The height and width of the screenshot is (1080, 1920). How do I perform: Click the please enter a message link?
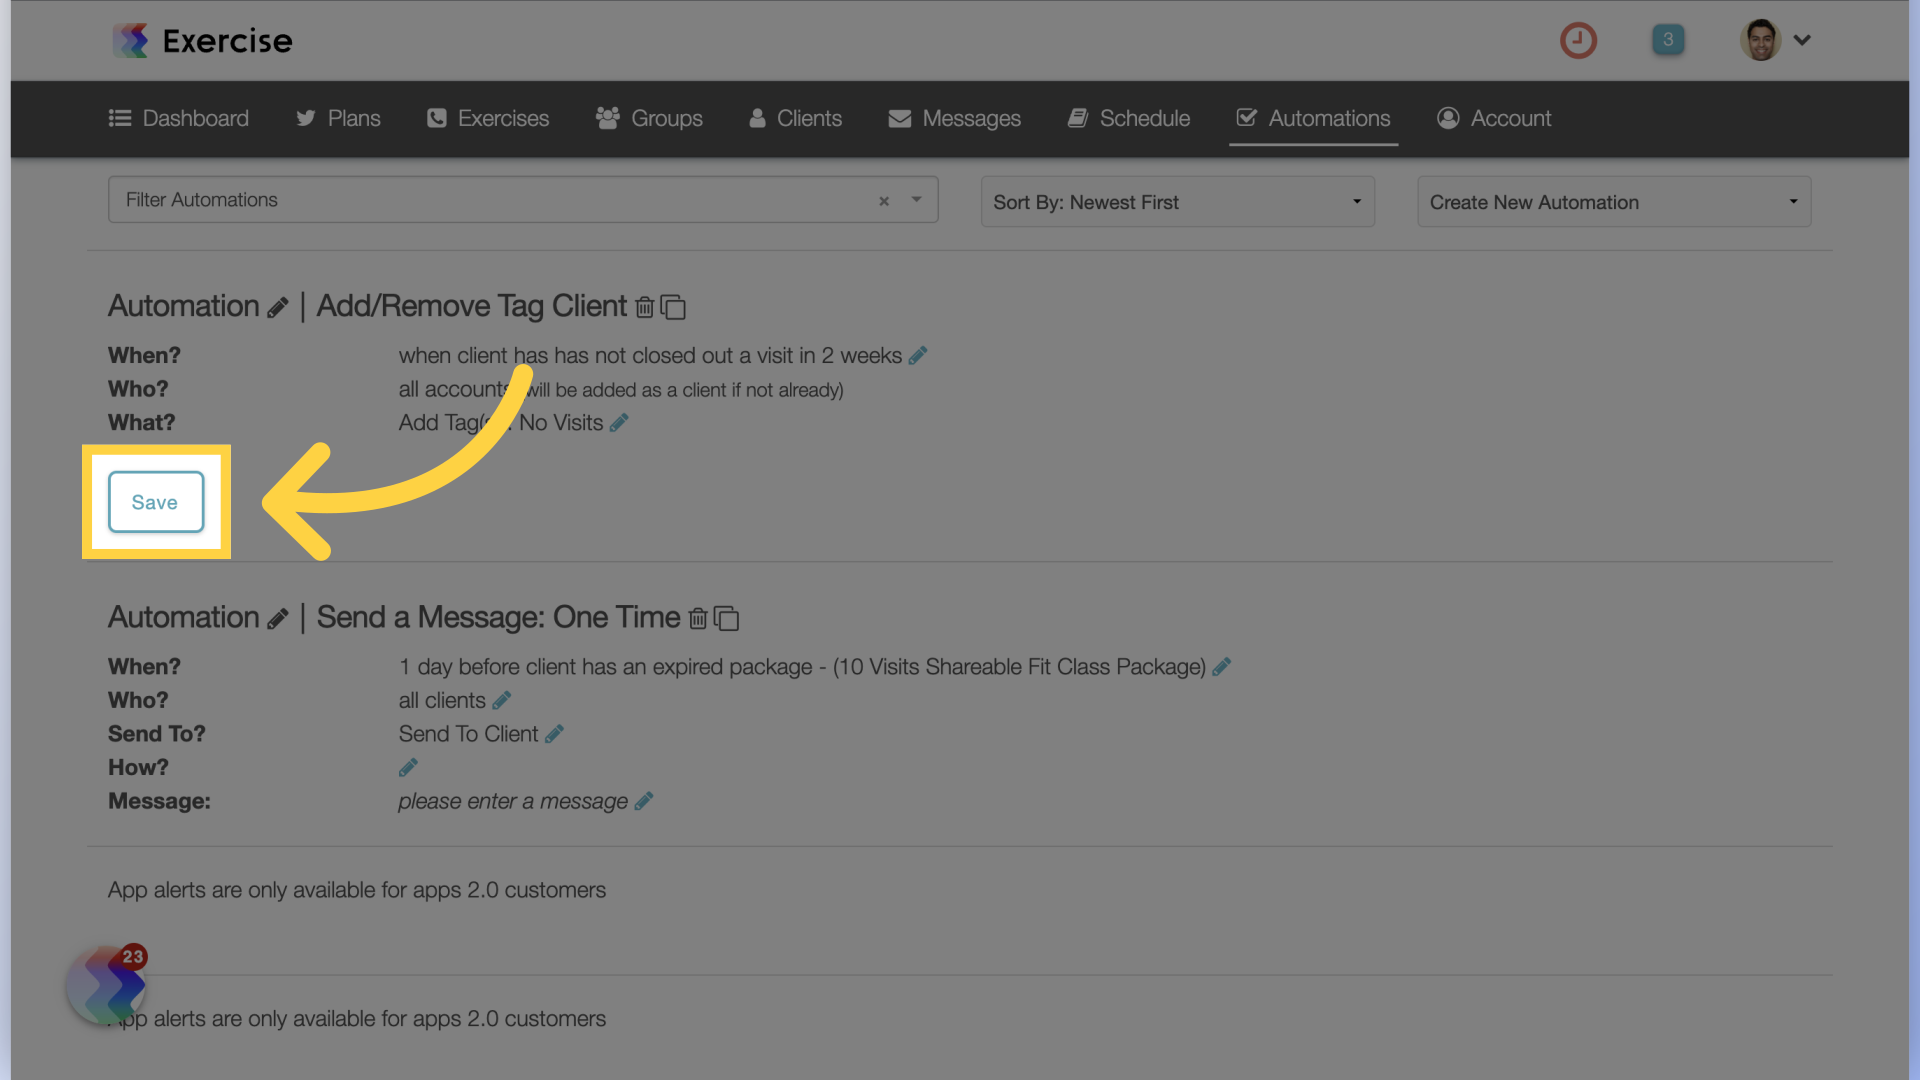coord(512,800)
